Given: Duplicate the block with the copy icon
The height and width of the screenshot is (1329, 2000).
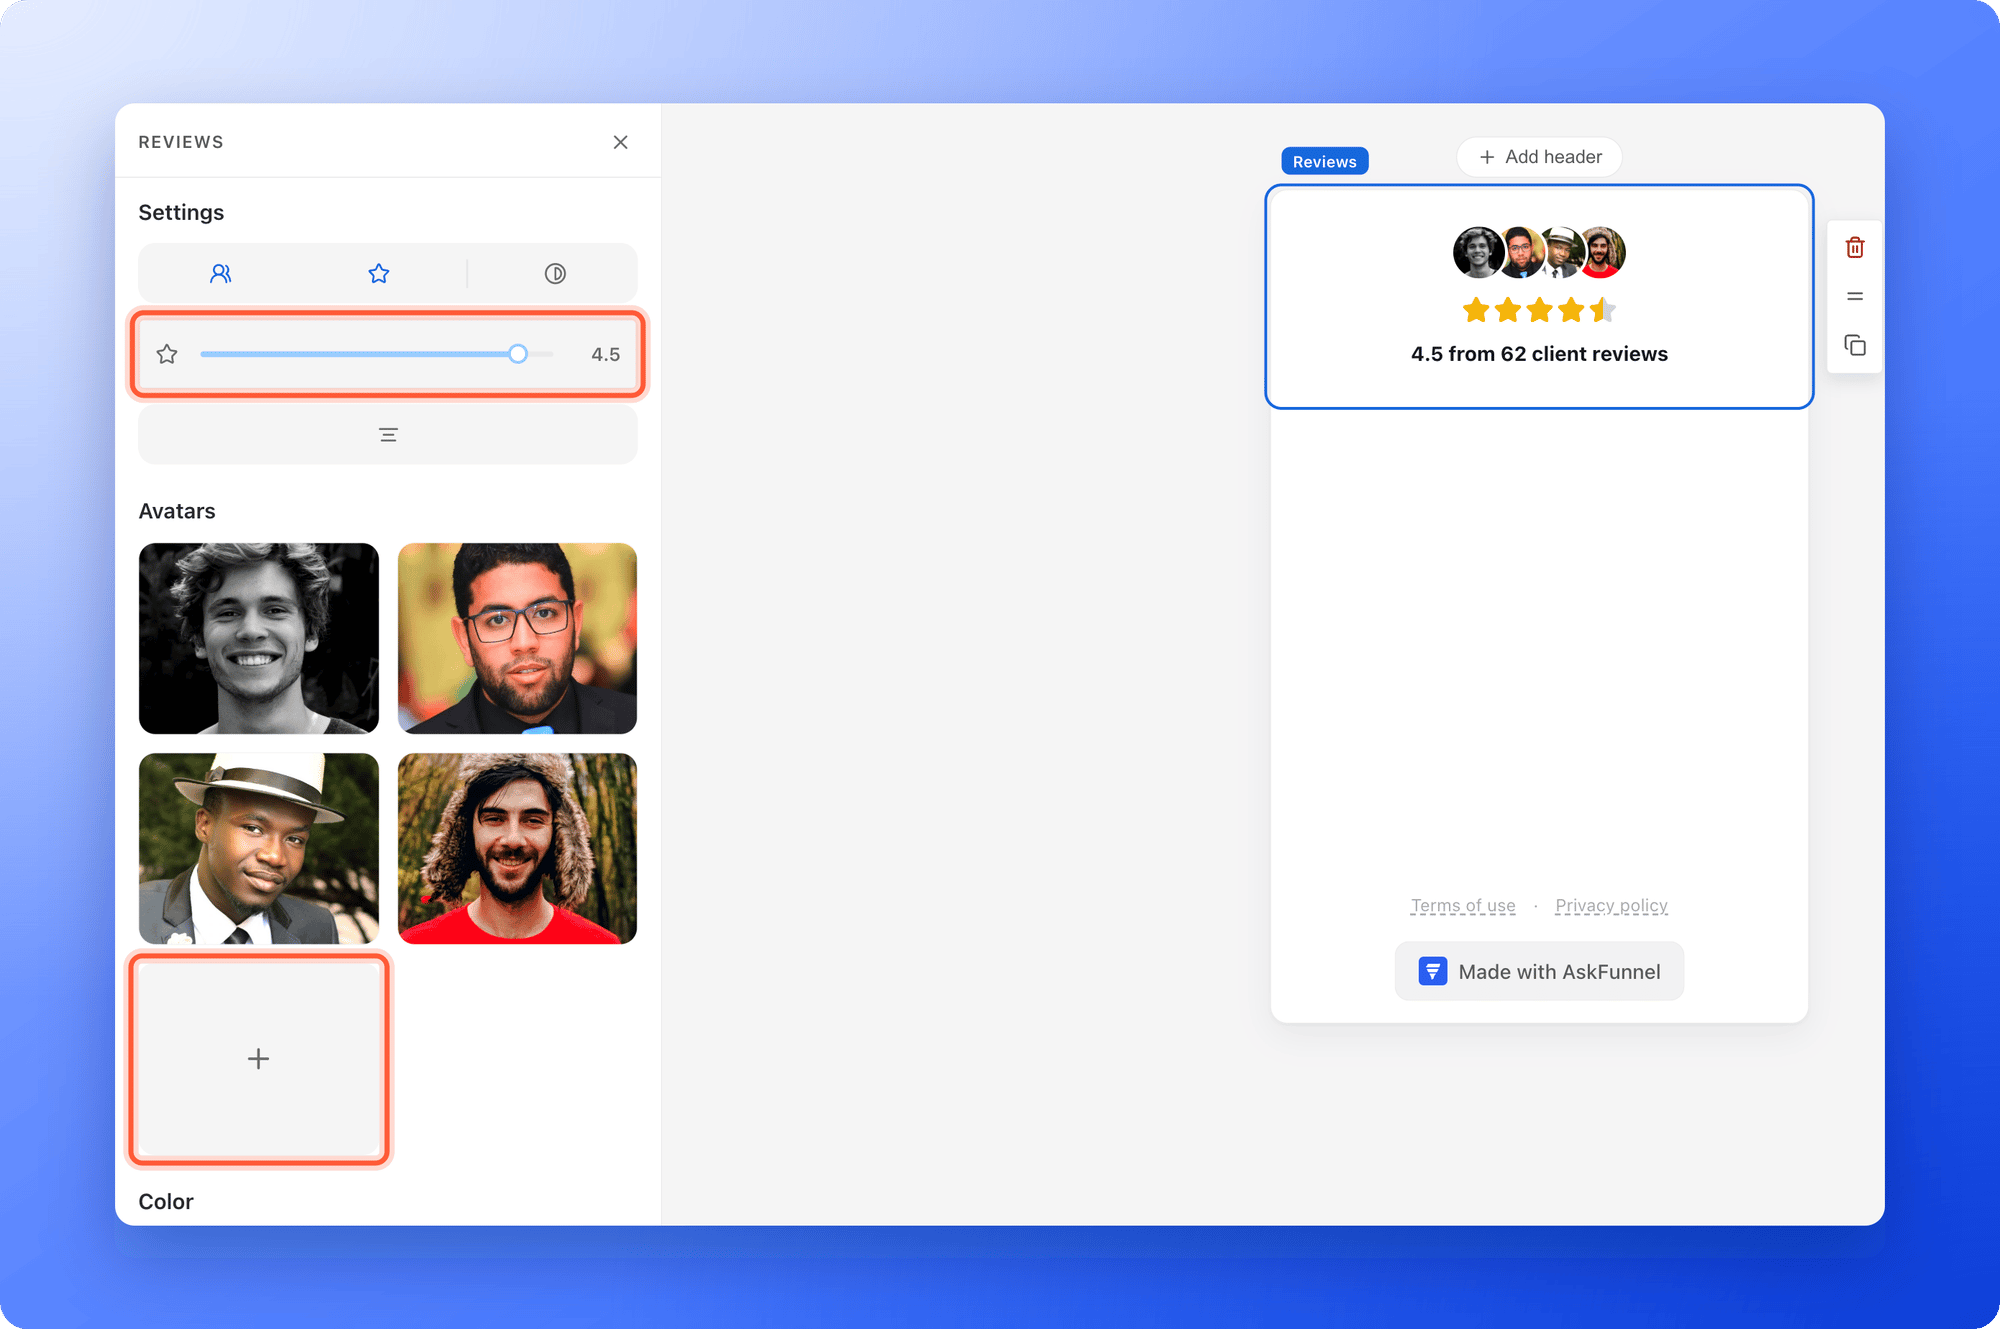Looking at the screenshot, I should [x=1855, y=346].
